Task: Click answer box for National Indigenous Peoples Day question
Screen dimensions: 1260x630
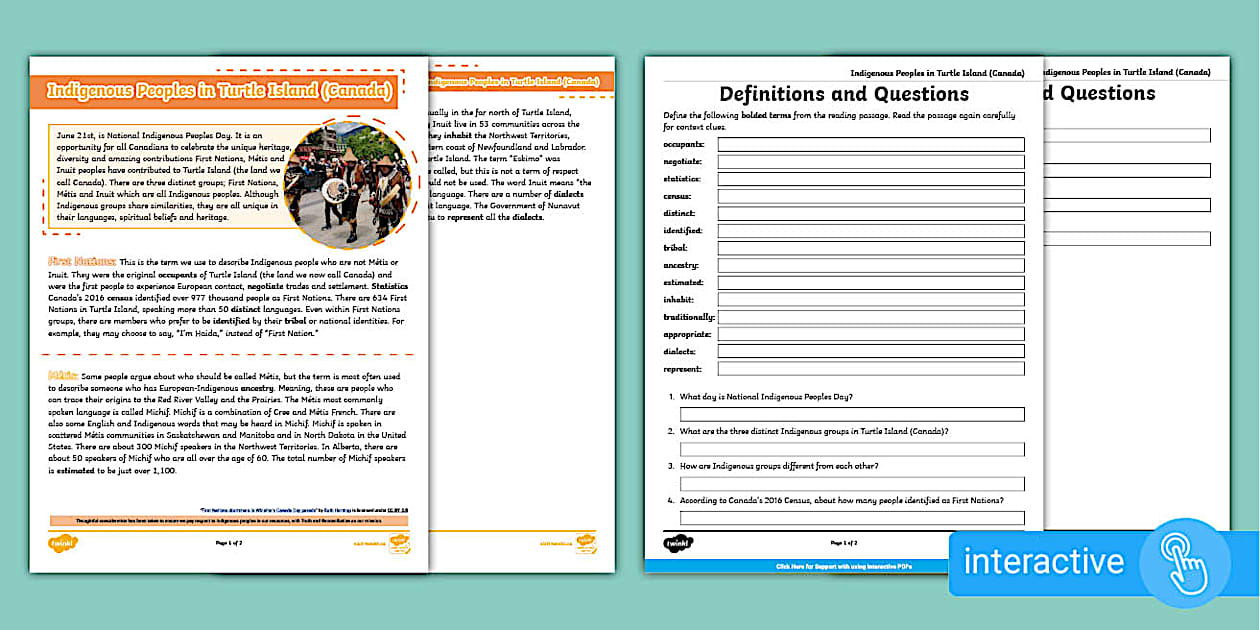Action: pyautogui.click(x=852, y=414)
